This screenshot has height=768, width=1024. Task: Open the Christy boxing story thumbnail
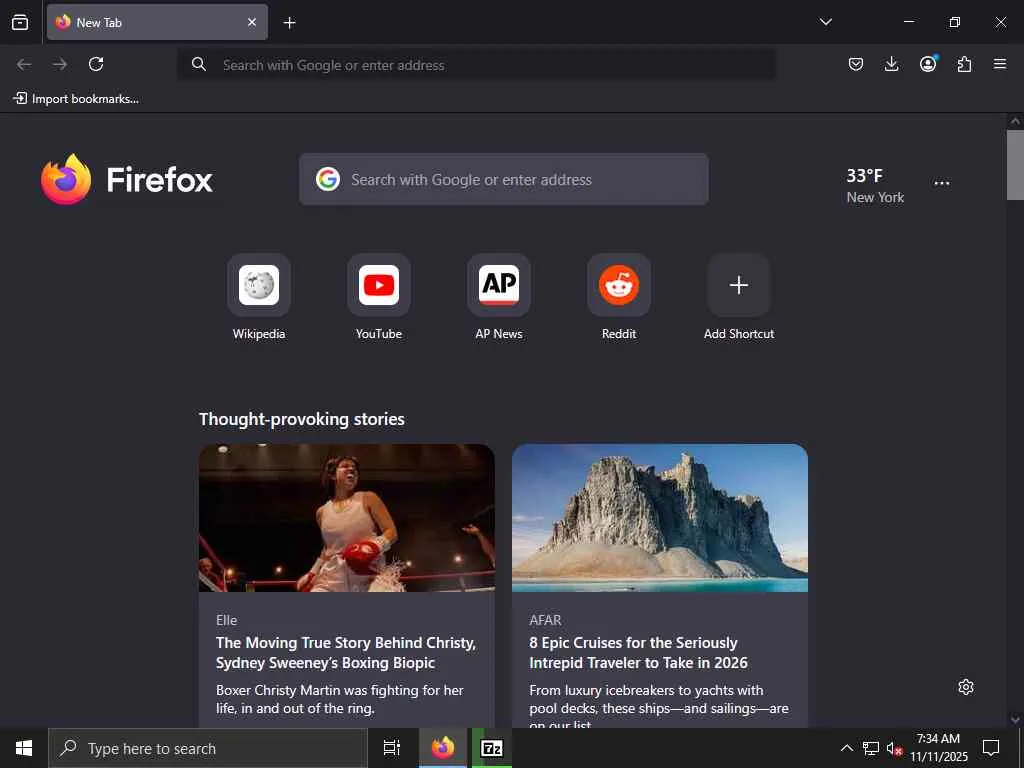(347, 518)
